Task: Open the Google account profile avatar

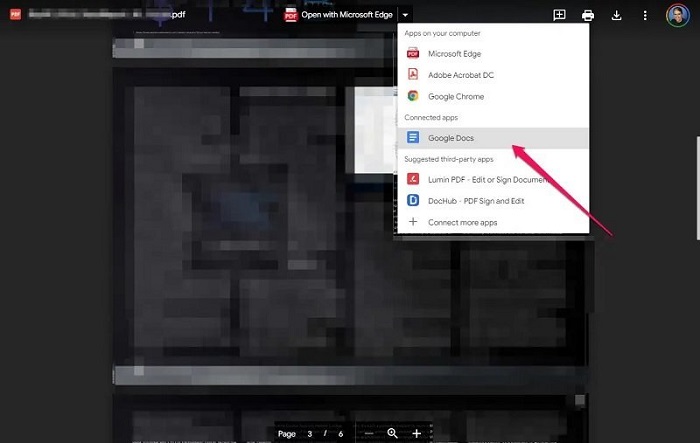Action: [x=677, y=16]
